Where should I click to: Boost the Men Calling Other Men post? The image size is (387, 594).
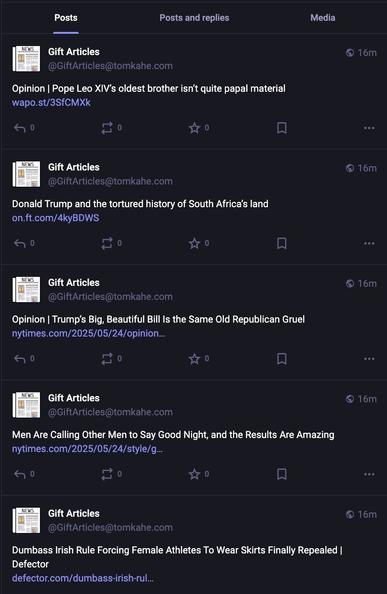point(107,474)
